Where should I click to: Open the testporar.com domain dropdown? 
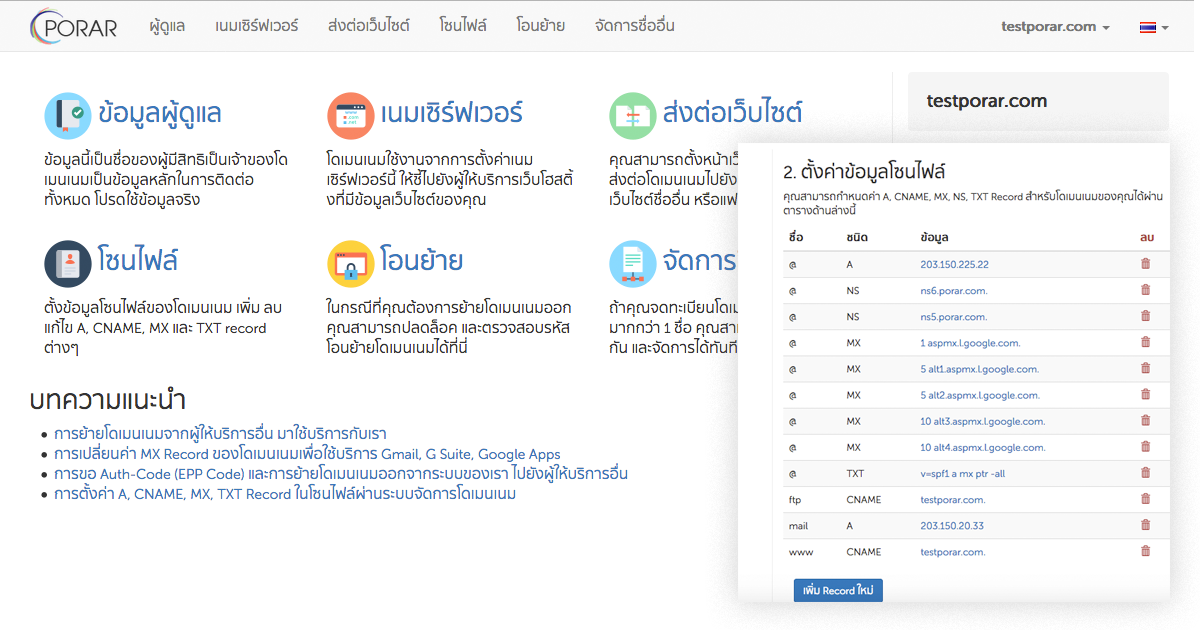(1055, 27)
